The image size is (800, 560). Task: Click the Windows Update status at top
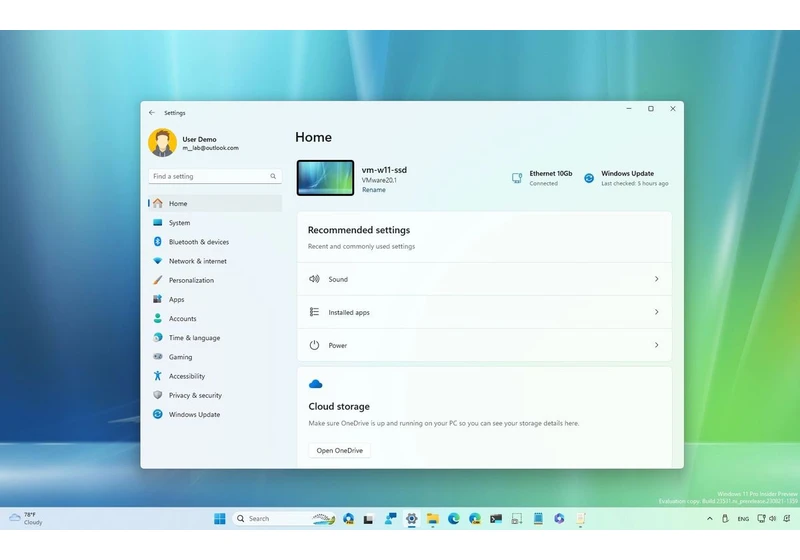(626, 178)
